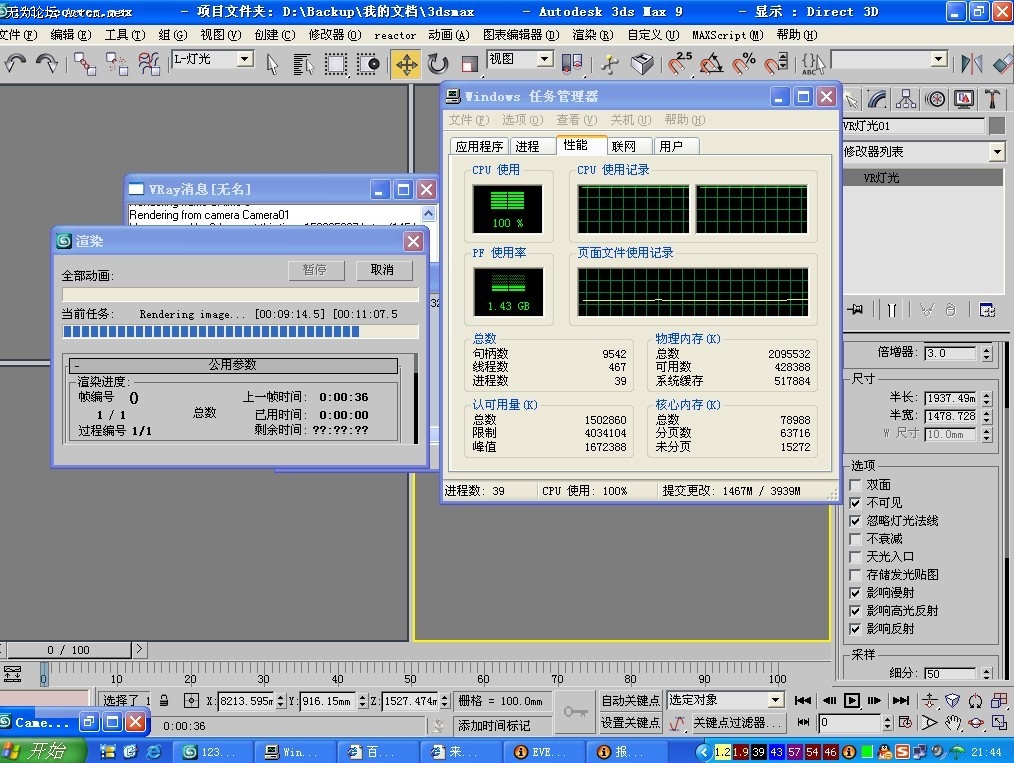This screenshot has height=763, width=1014.
Task: Activate the Select and Scale tool
Action: click(x=469, y=63)
